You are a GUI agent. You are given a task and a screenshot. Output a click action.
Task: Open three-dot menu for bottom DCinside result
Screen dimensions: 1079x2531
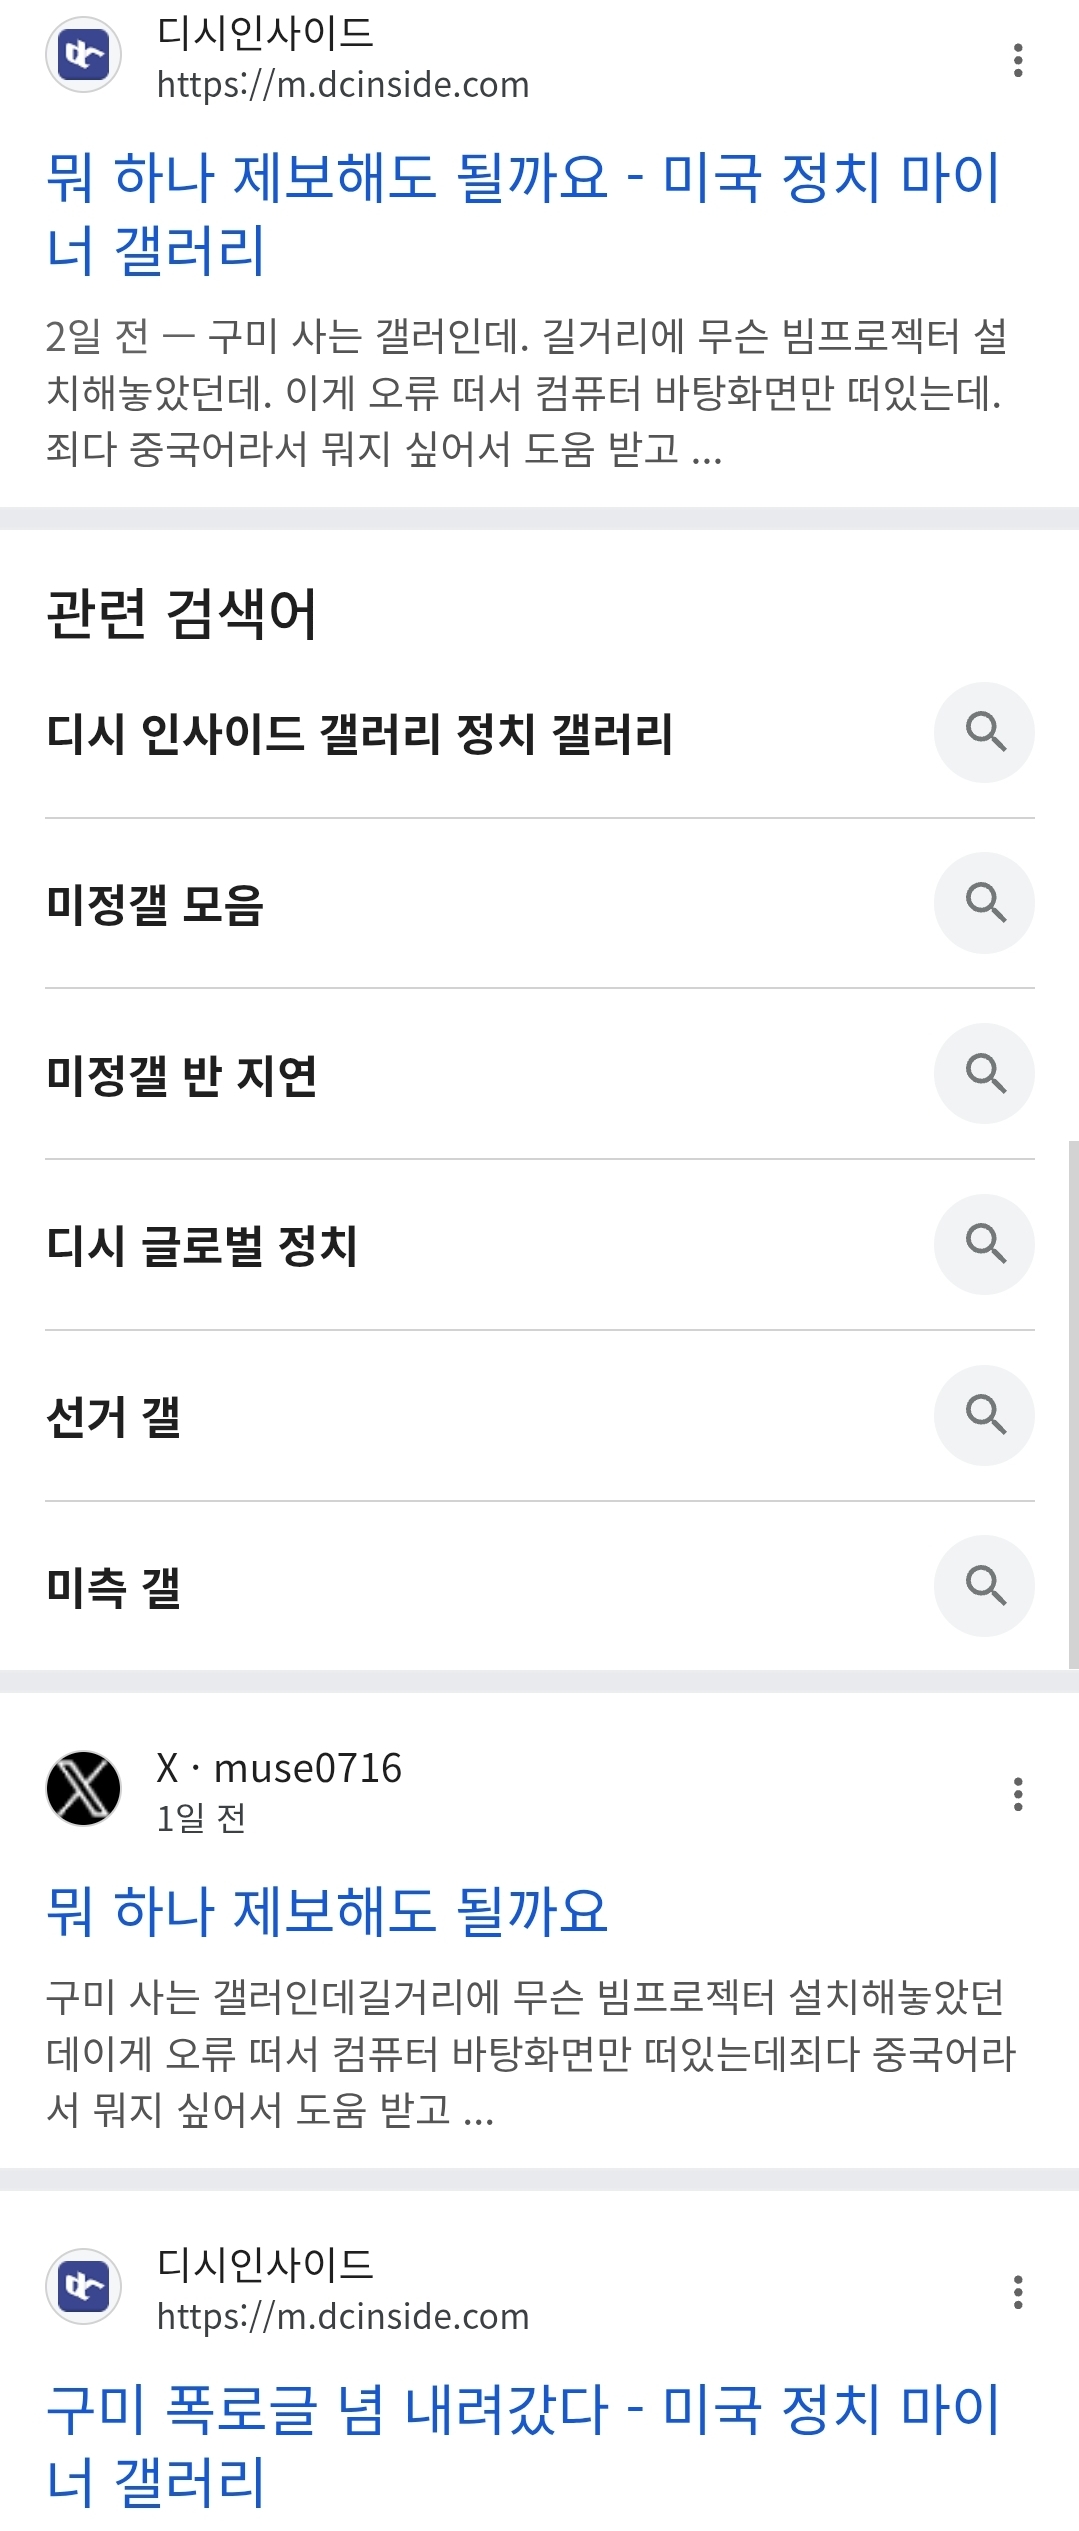(1017, 2291)
